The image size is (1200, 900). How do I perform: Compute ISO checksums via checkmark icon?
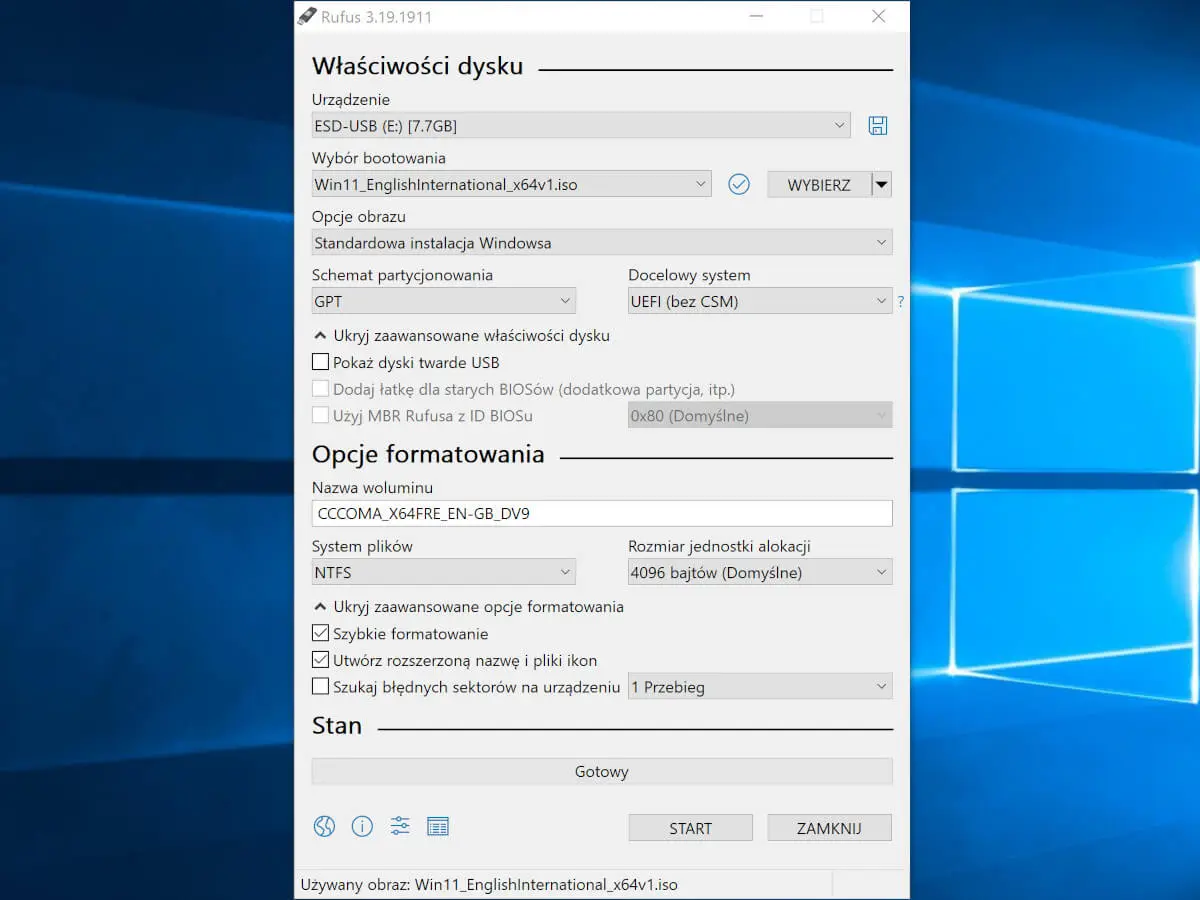click(x=738, y=184)
